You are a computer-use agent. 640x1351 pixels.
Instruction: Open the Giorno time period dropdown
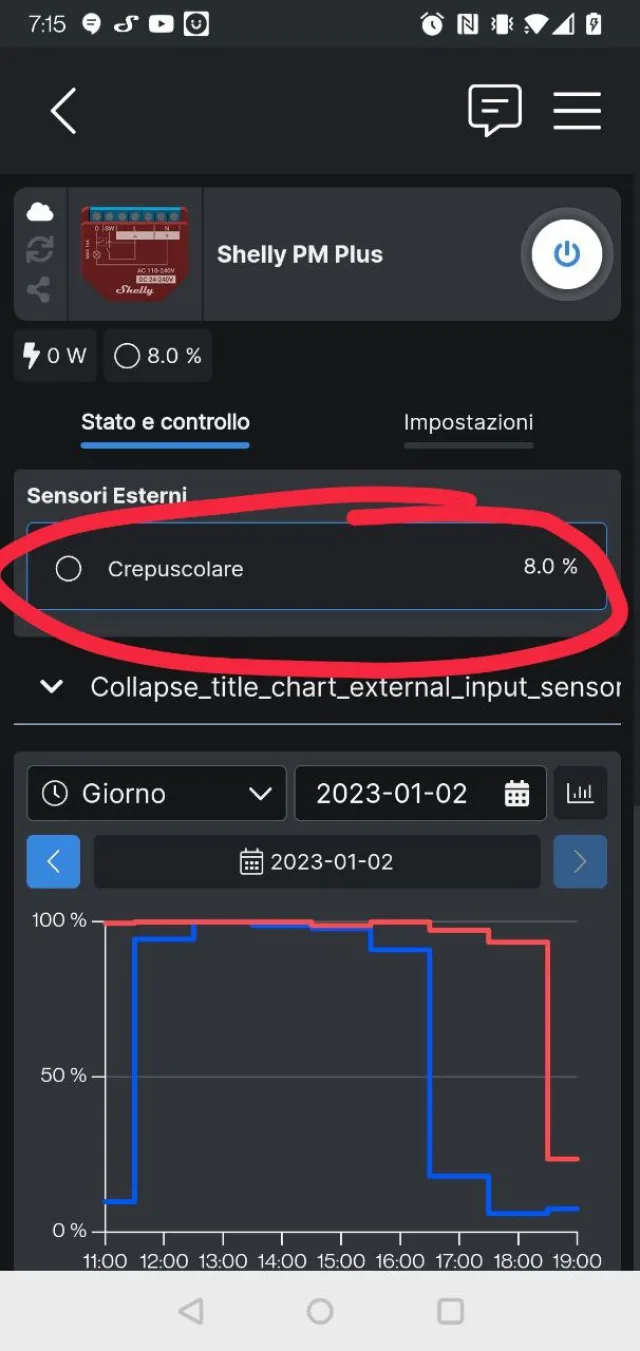coord(155,793)
